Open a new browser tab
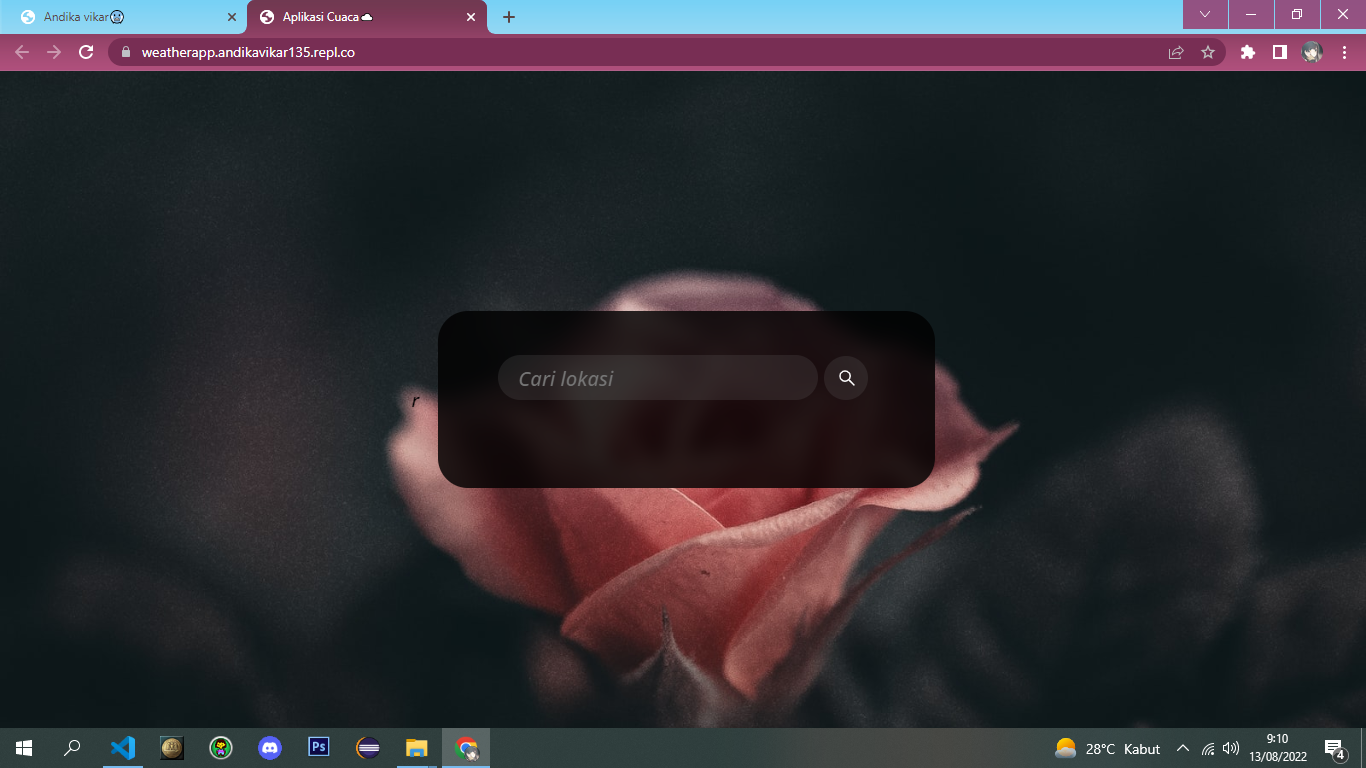1366x768 pixels. 509,17
